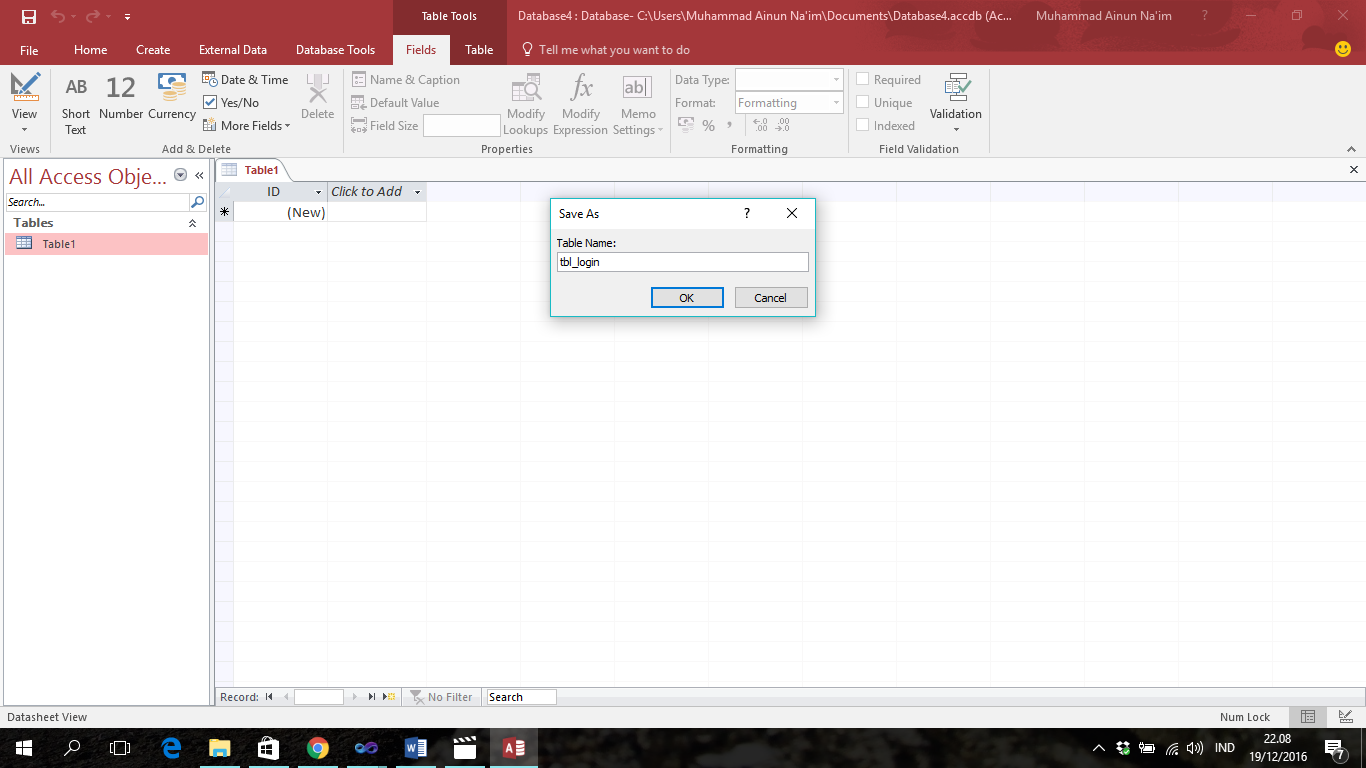1366x768 pixels.
Task: Apply percent format button
Action: tap(708, 126)
